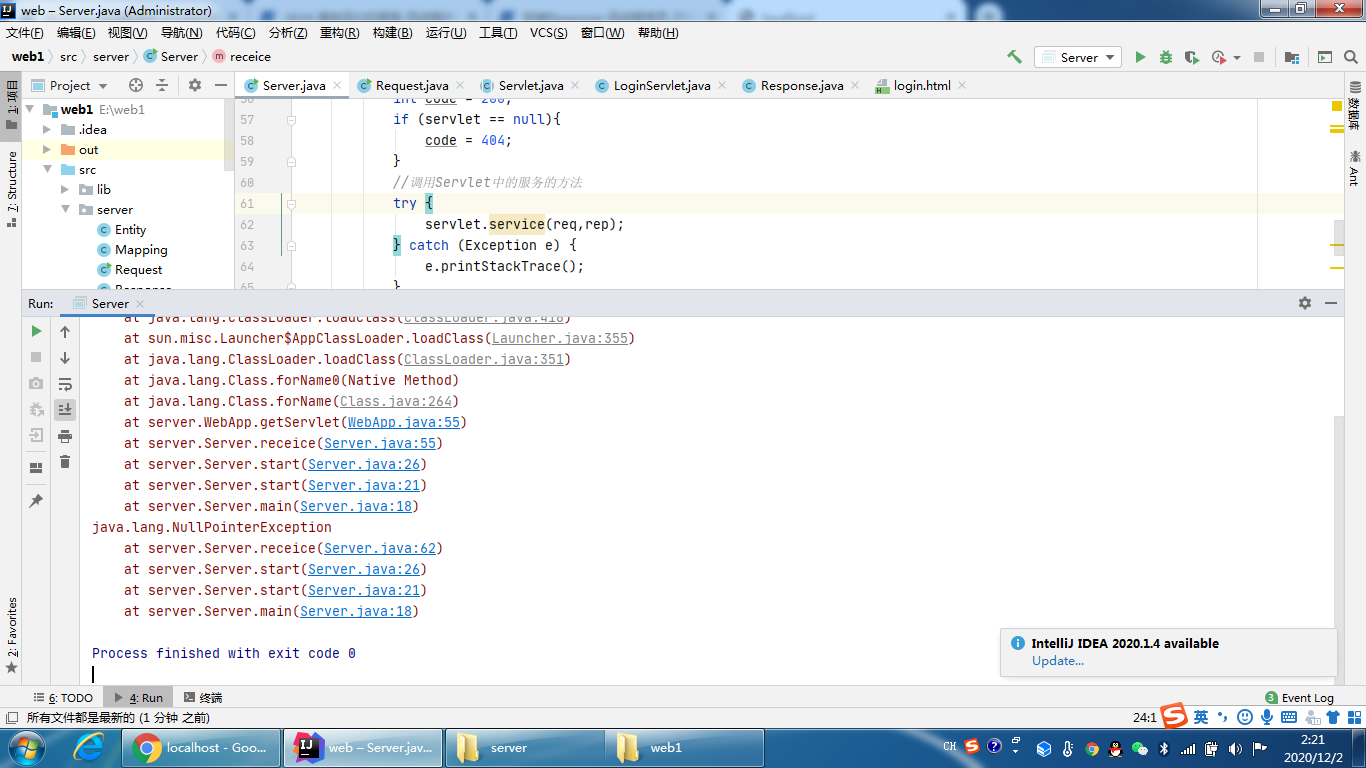Open Project Structure icon in toolbar

[1292, 57]
